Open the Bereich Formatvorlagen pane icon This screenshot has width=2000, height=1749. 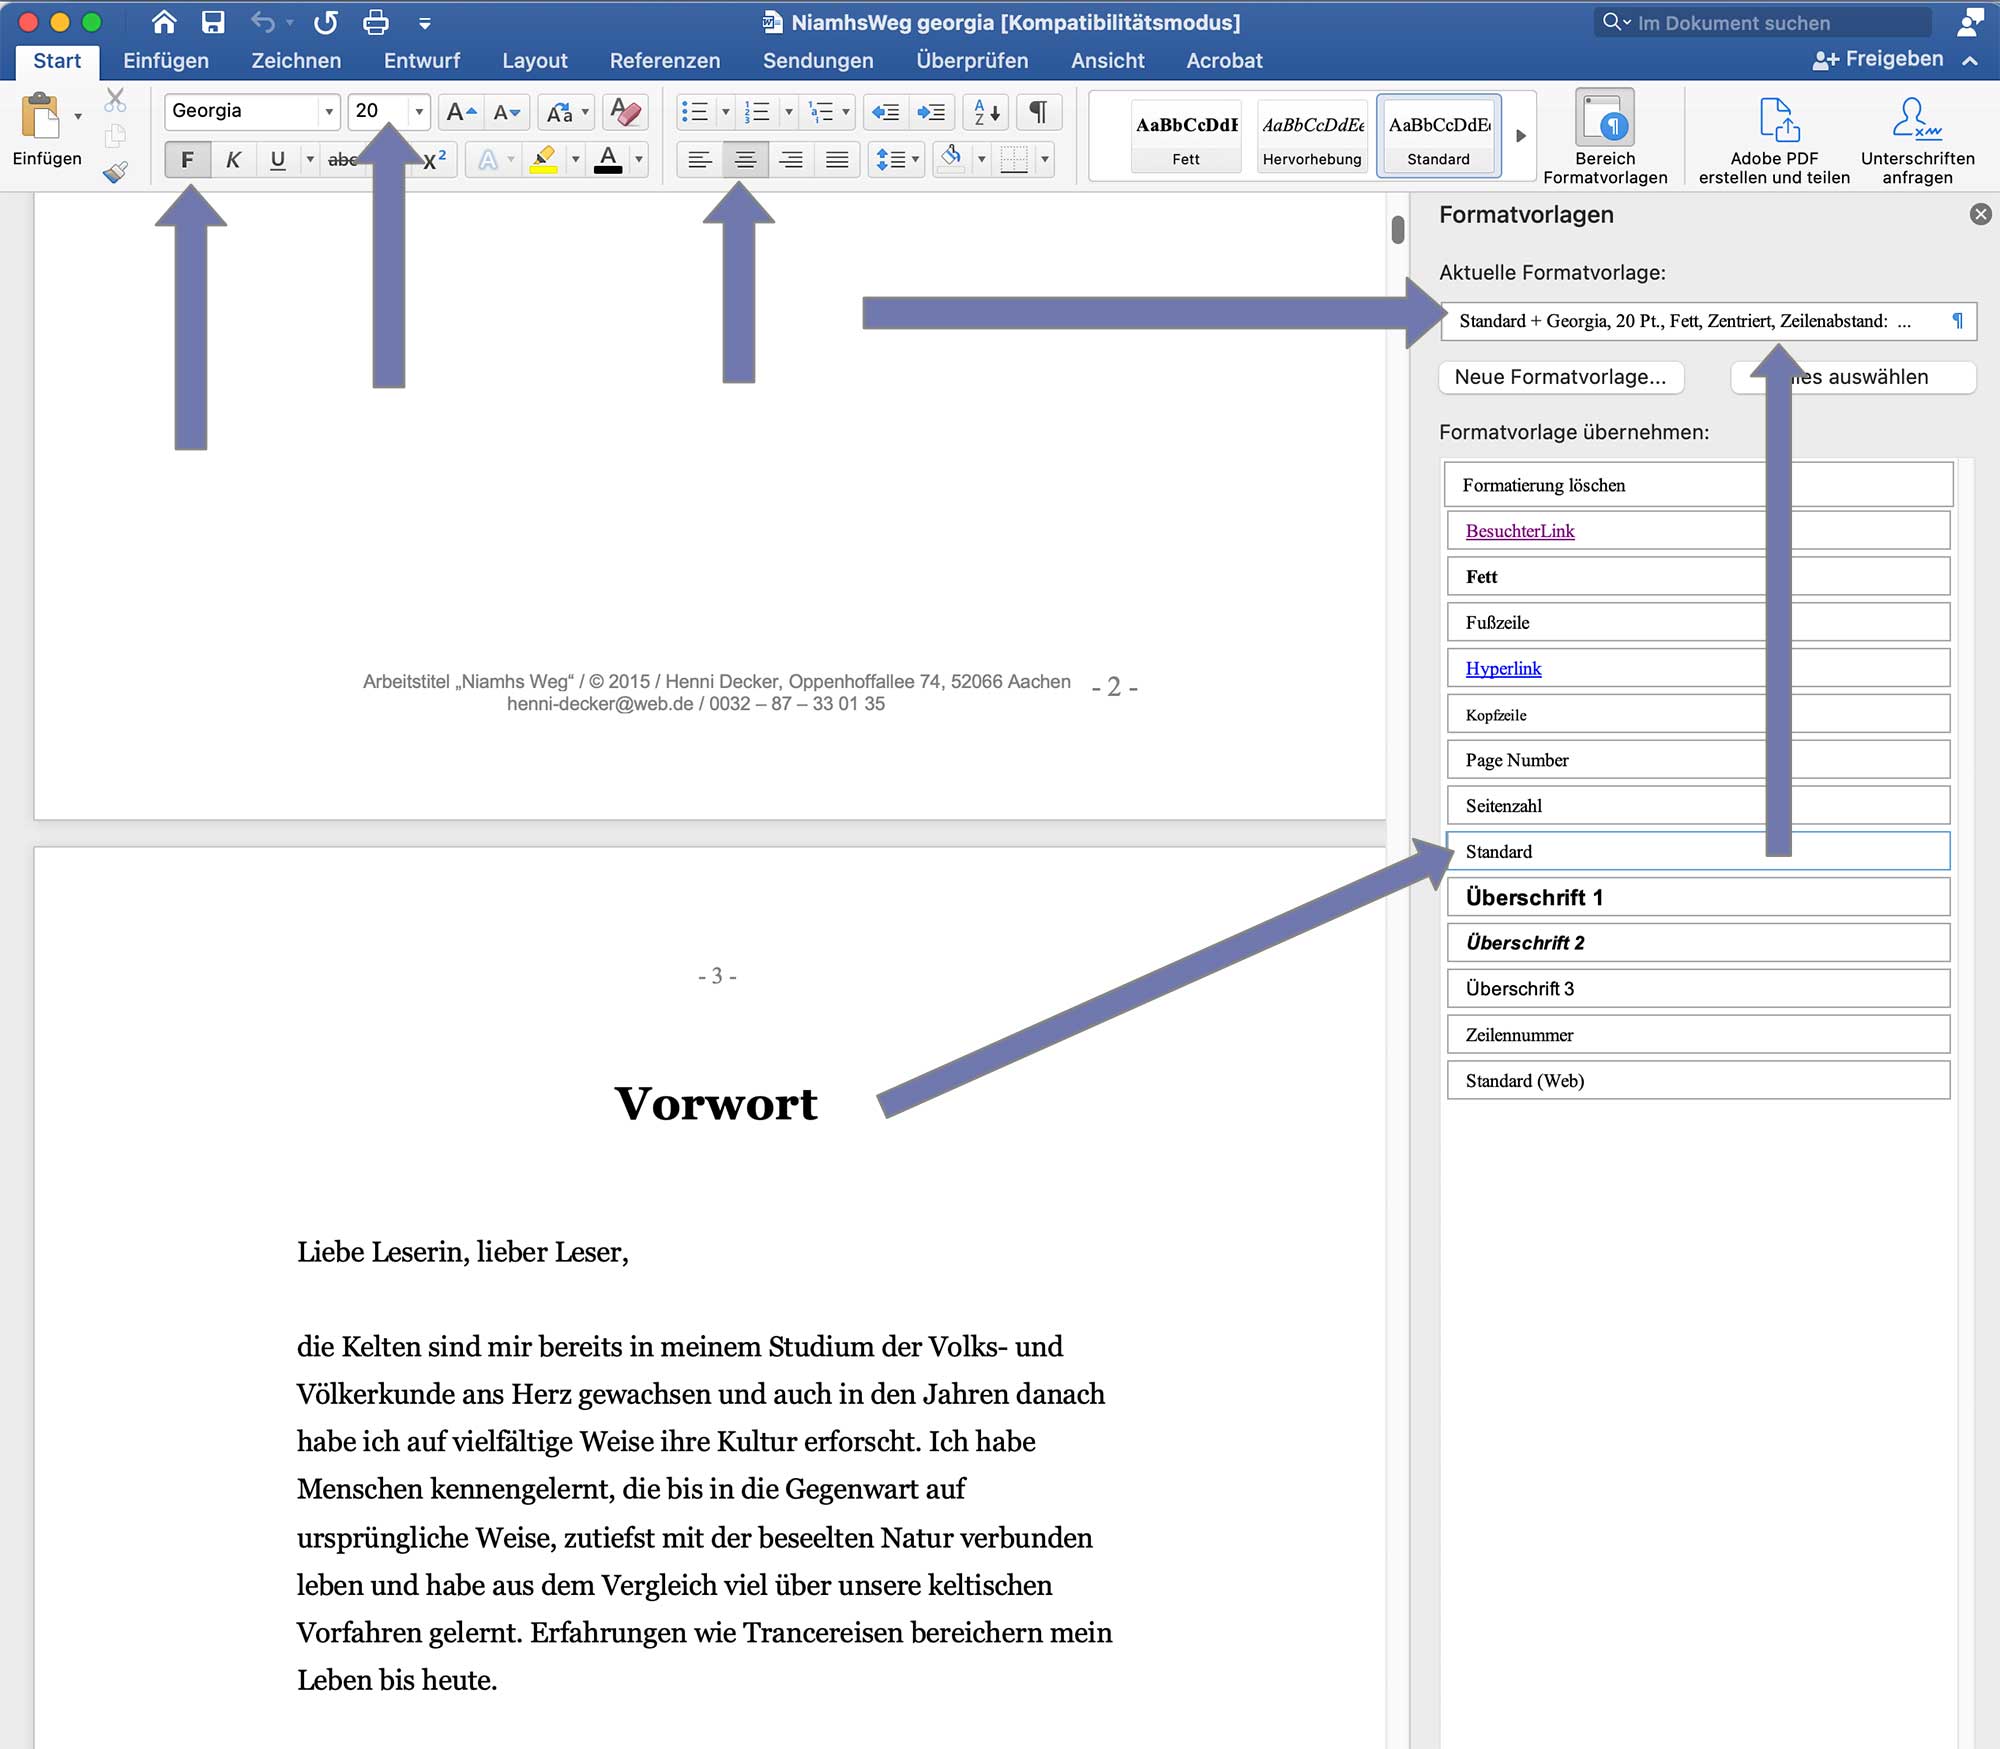tap(1604, 119)
